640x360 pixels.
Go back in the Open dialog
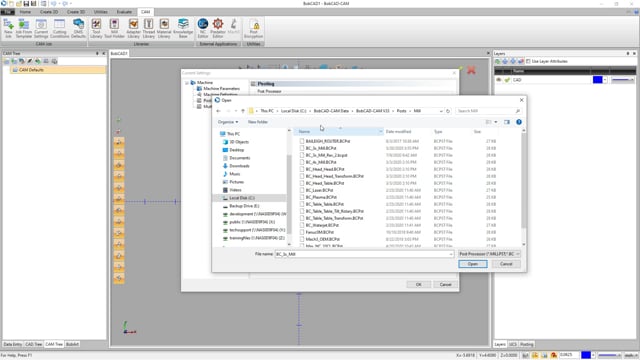point(218,111)
